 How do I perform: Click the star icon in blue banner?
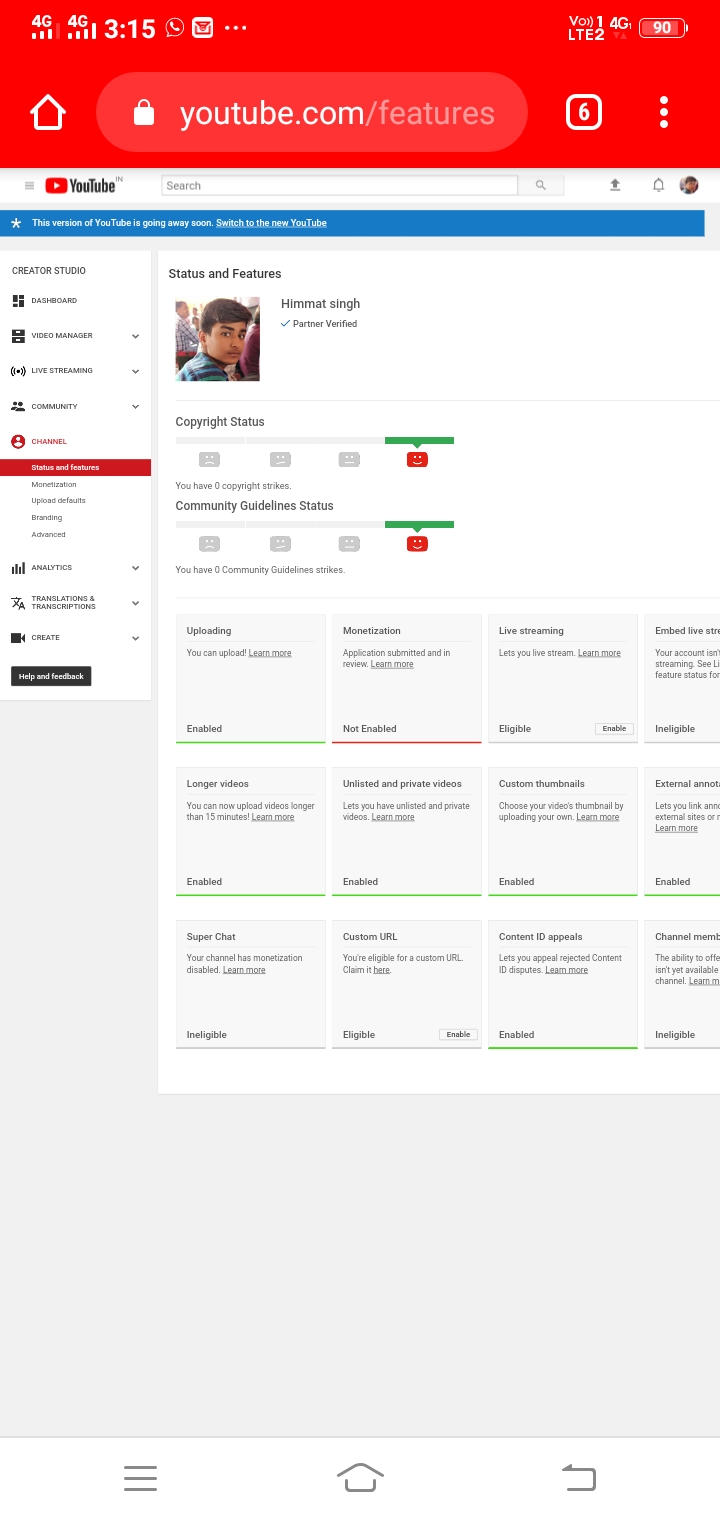click(x=16, y=223)
